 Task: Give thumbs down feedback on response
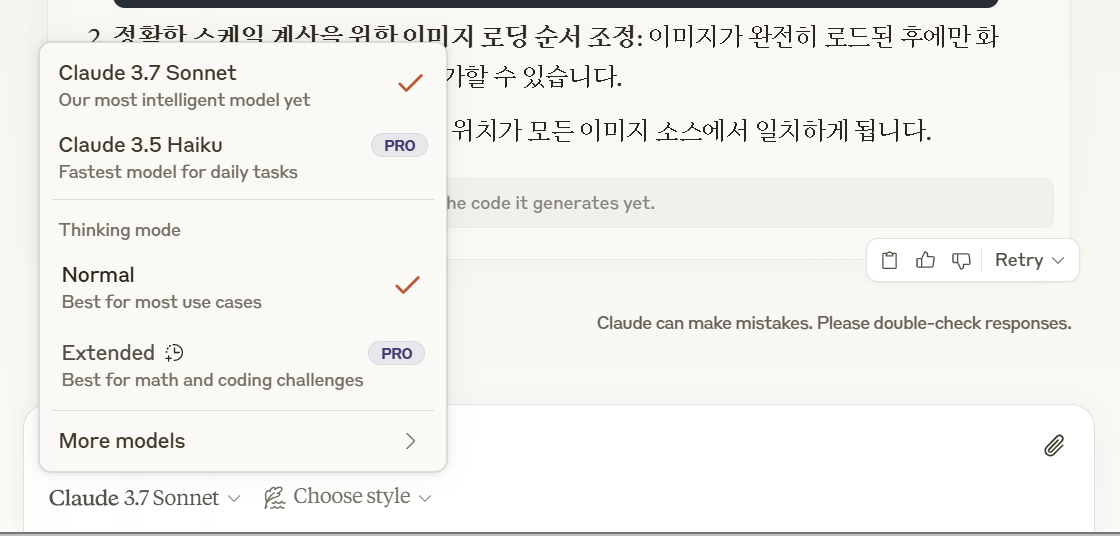[x=961, y=260]
